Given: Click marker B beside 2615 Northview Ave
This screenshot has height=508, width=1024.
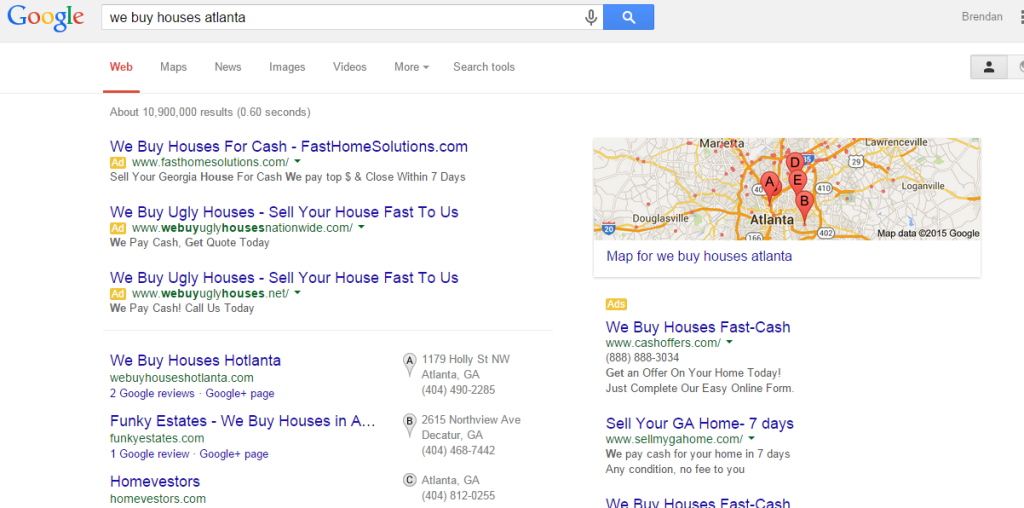Looking at the screenshot, I should point(409,426).
